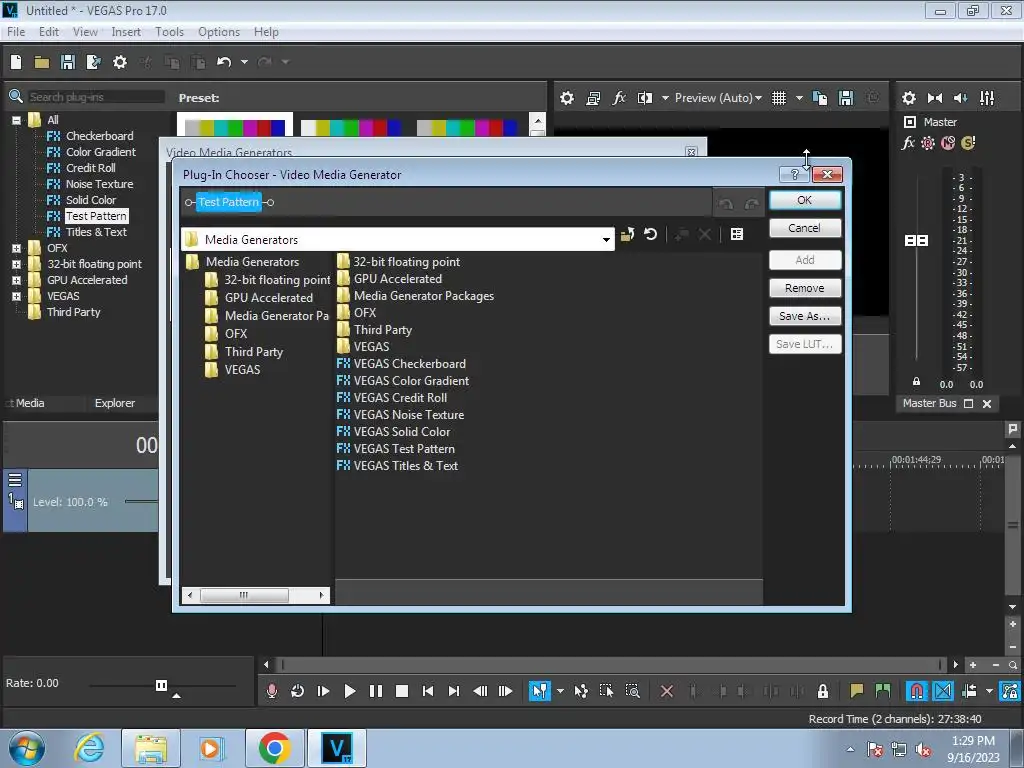Click OK in Plug-In Chooser
Image resolution: width=1024 pixels, height=768 pixels.
(805, 200)
